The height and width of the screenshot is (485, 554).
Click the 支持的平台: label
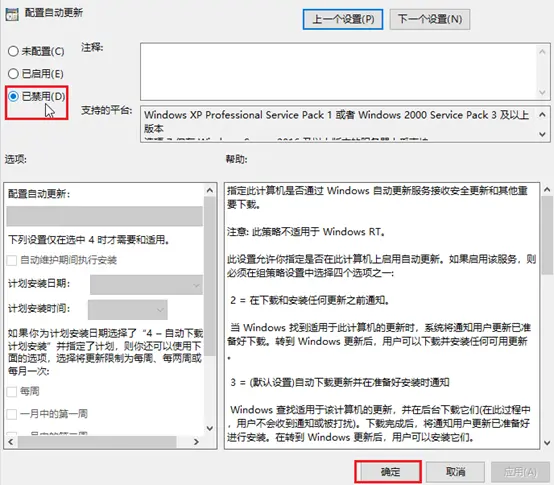pos(106,110)
